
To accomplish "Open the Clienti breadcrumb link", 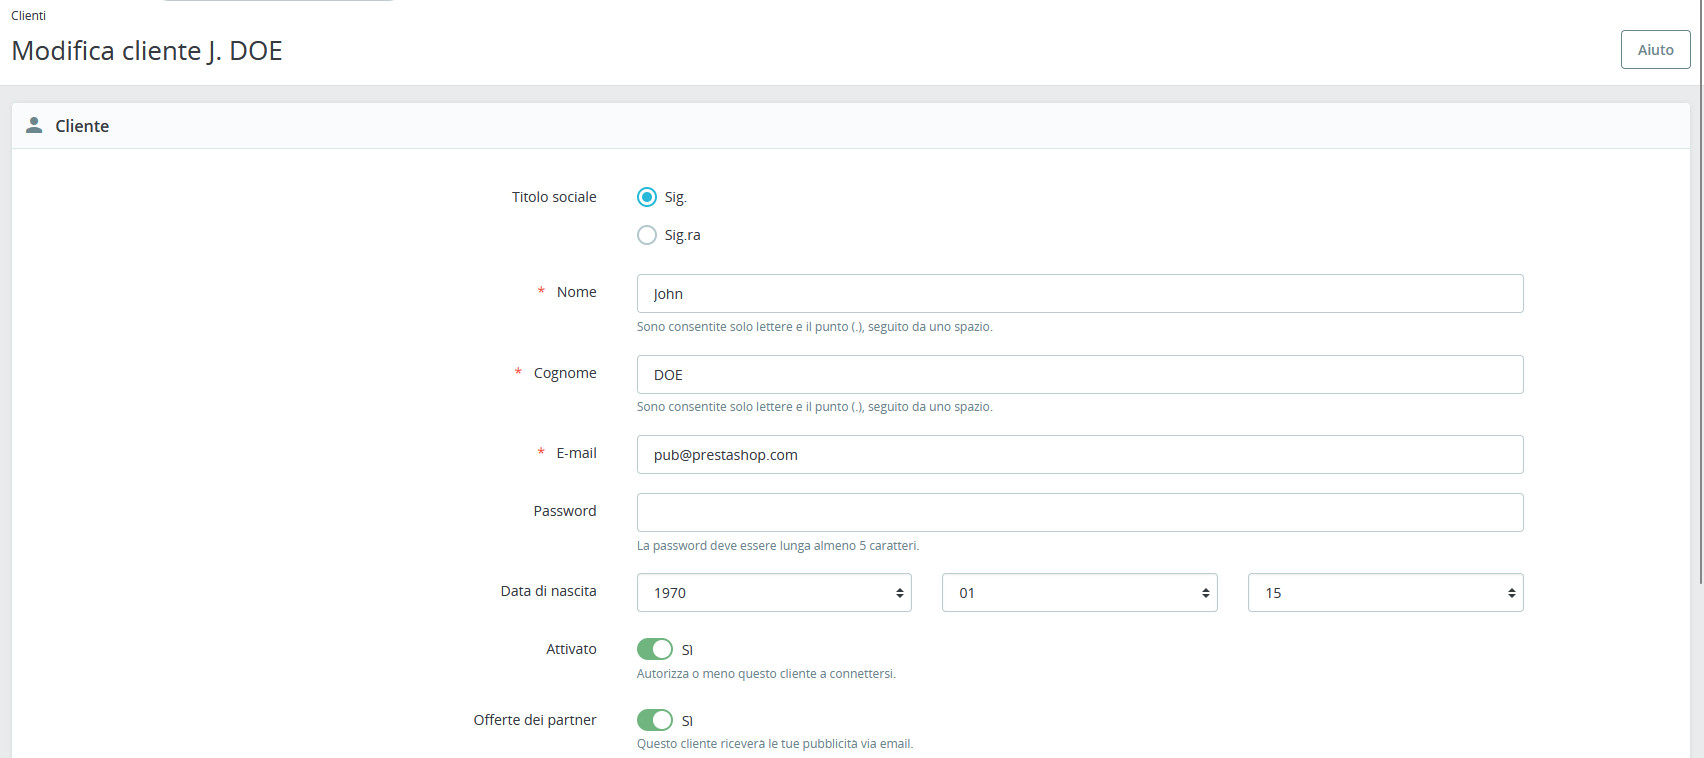I will tap(28, 15).
